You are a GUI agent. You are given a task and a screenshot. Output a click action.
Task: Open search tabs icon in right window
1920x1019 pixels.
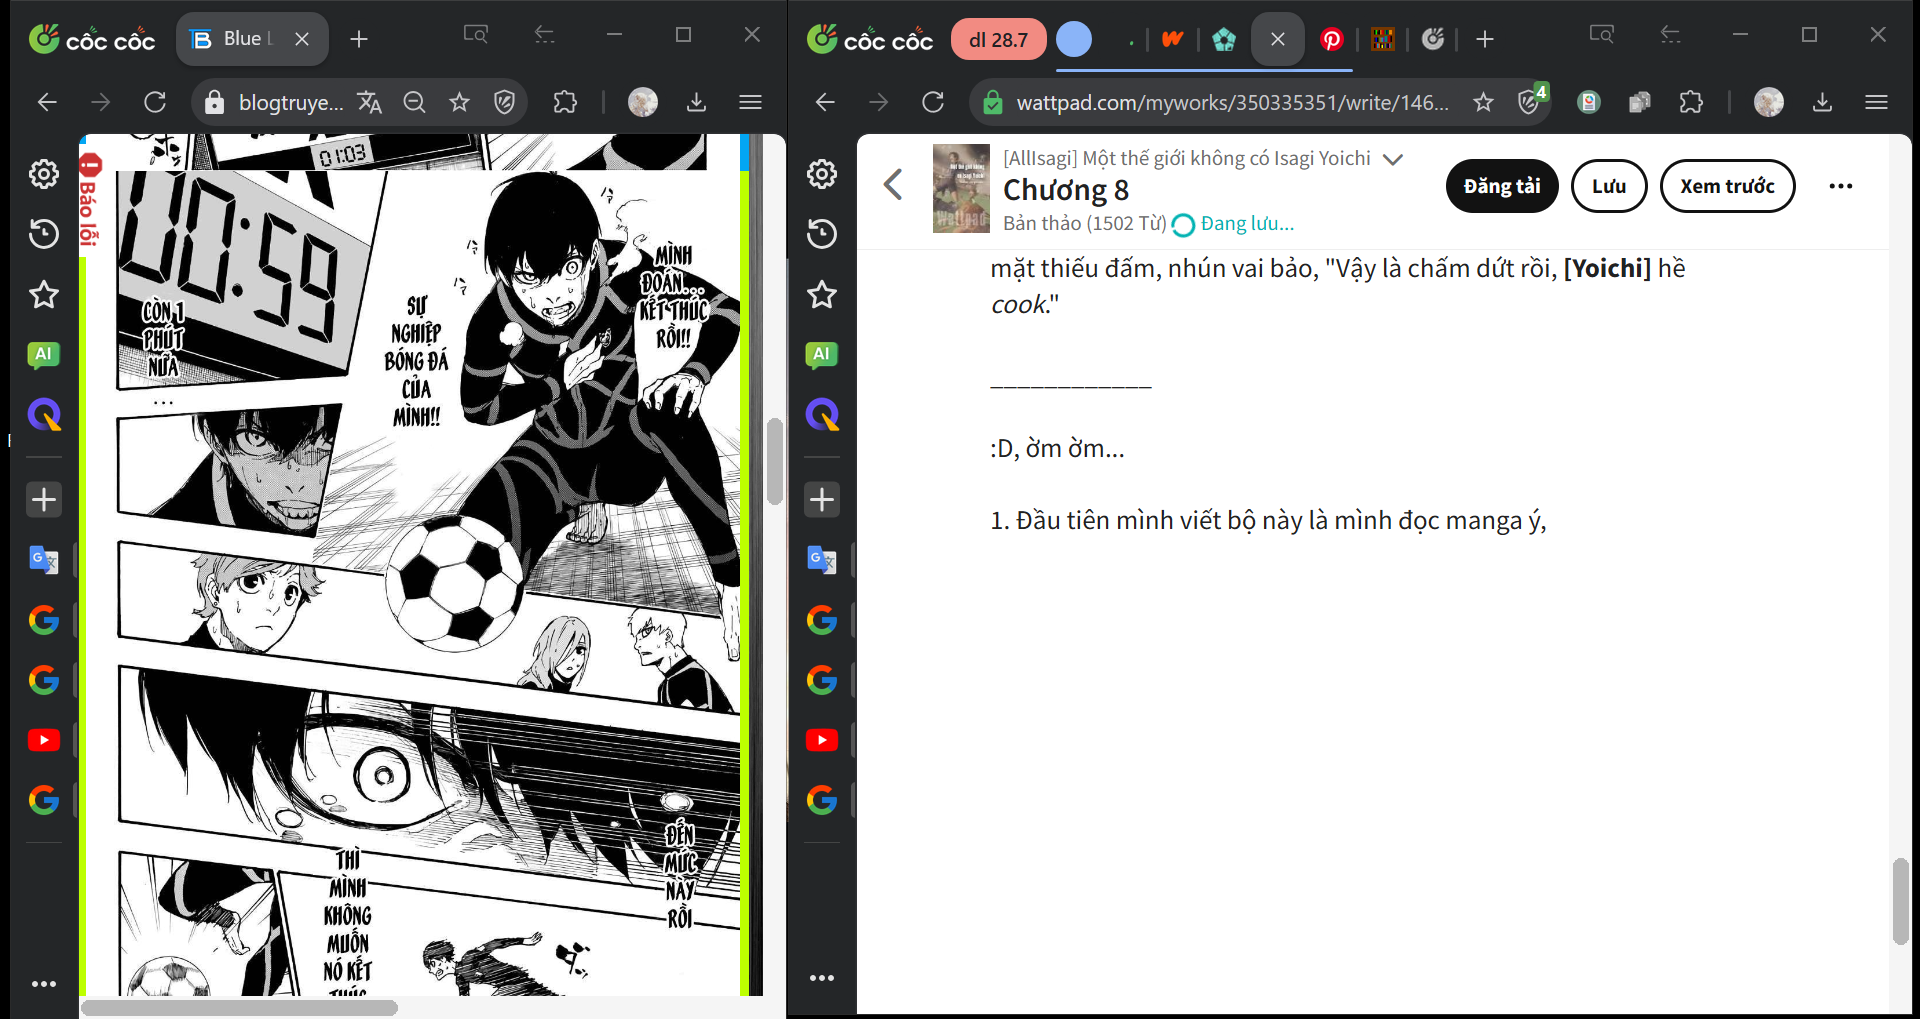1601,35
